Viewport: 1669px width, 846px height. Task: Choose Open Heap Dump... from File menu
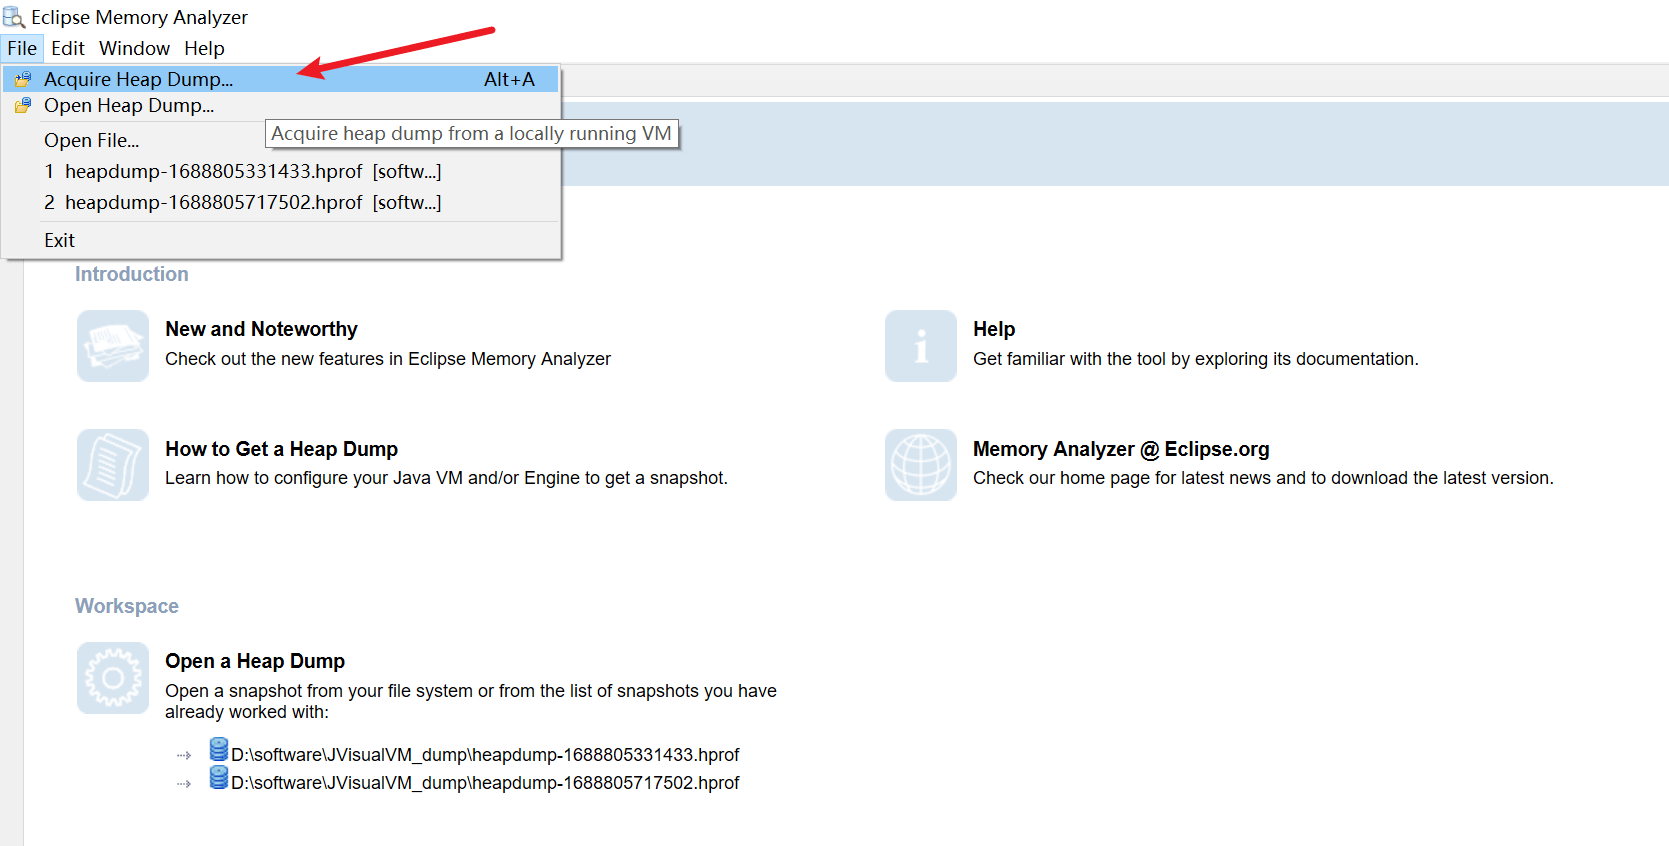(129, 106)
